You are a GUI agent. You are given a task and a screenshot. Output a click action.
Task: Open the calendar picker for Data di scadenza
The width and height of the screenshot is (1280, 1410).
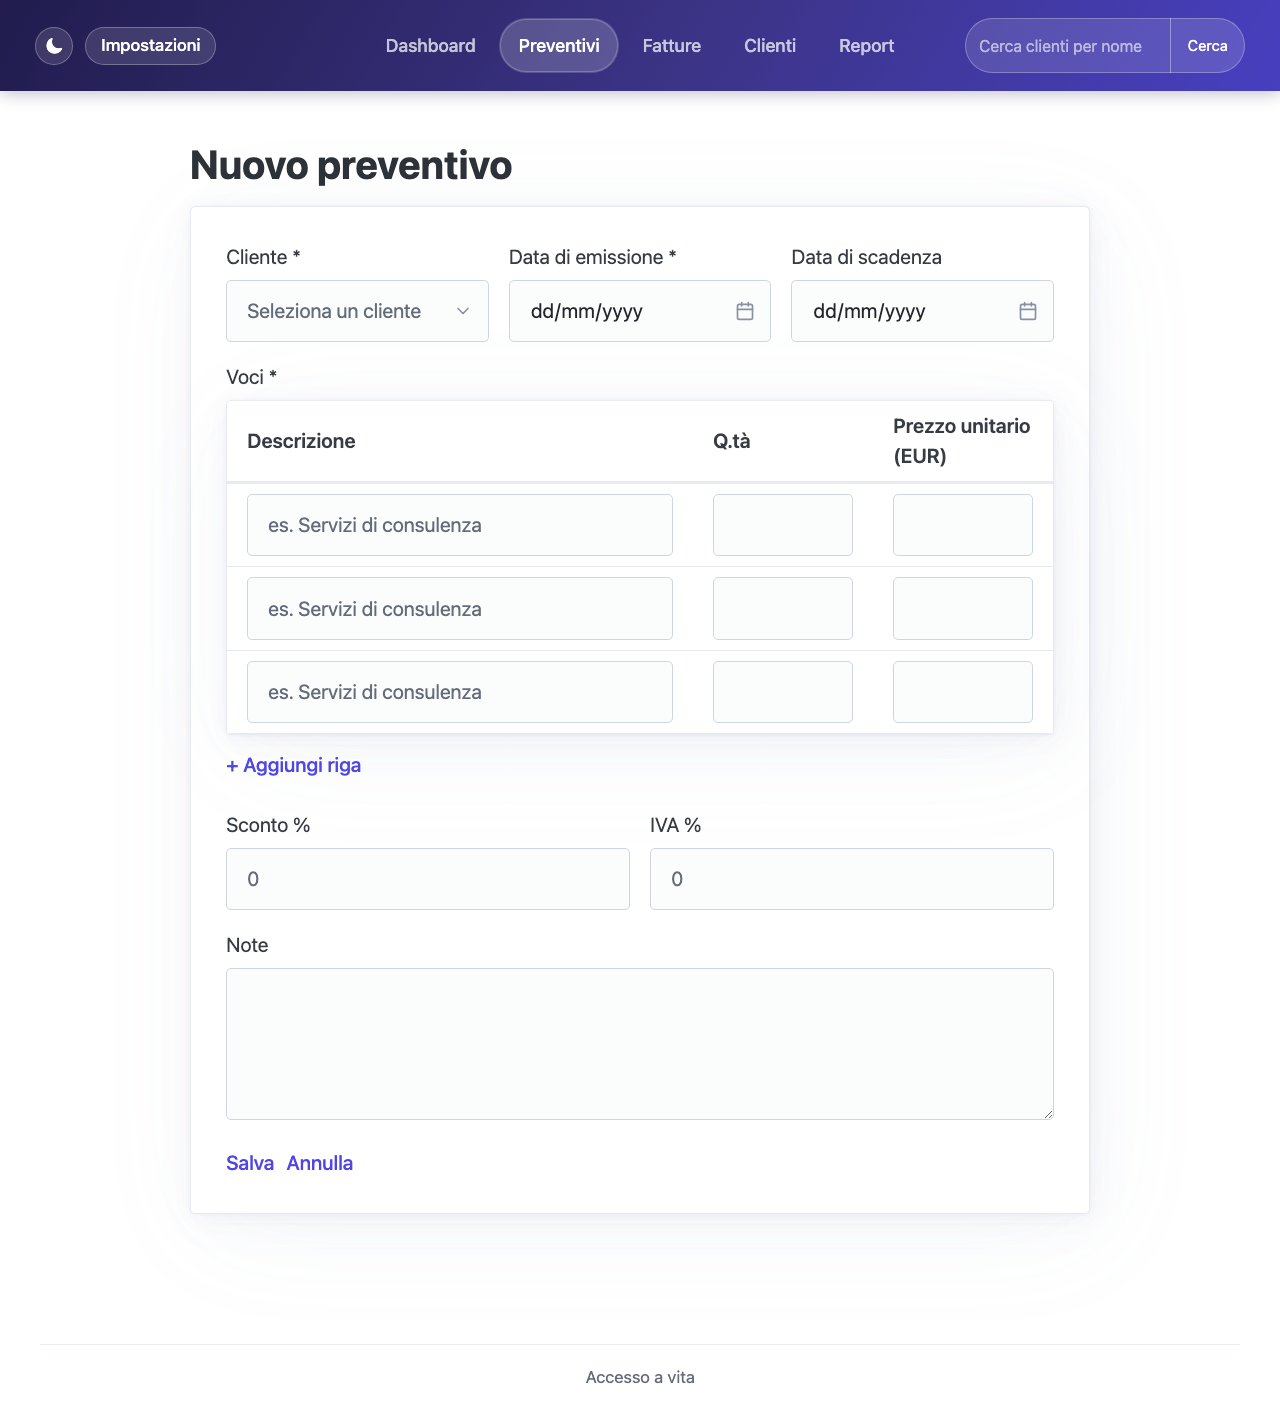1028,311
